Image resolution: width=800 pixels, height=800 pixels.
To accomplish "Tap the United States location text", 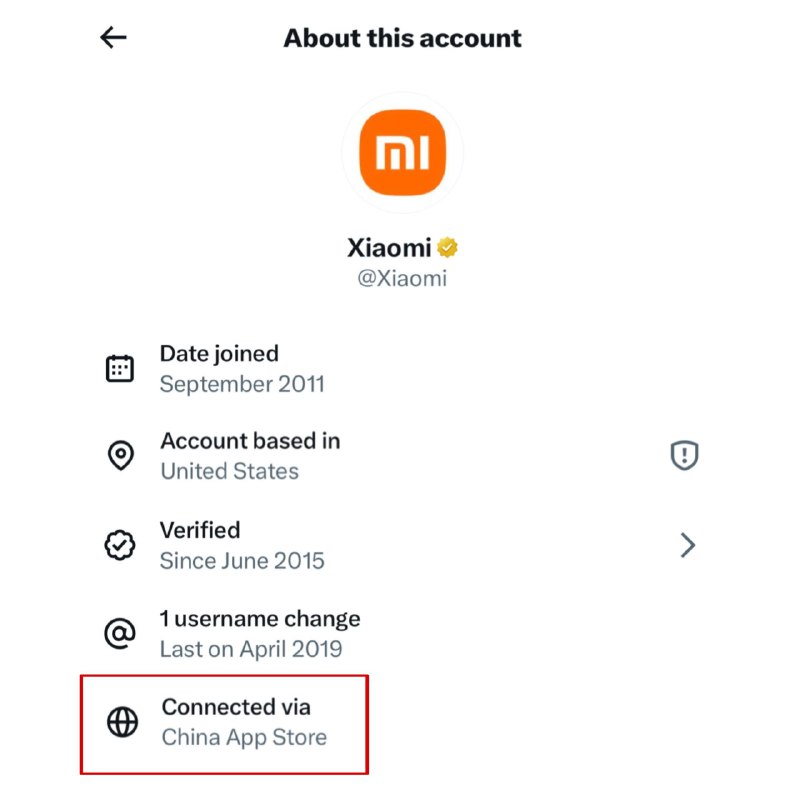I will [x=229, y=471].
